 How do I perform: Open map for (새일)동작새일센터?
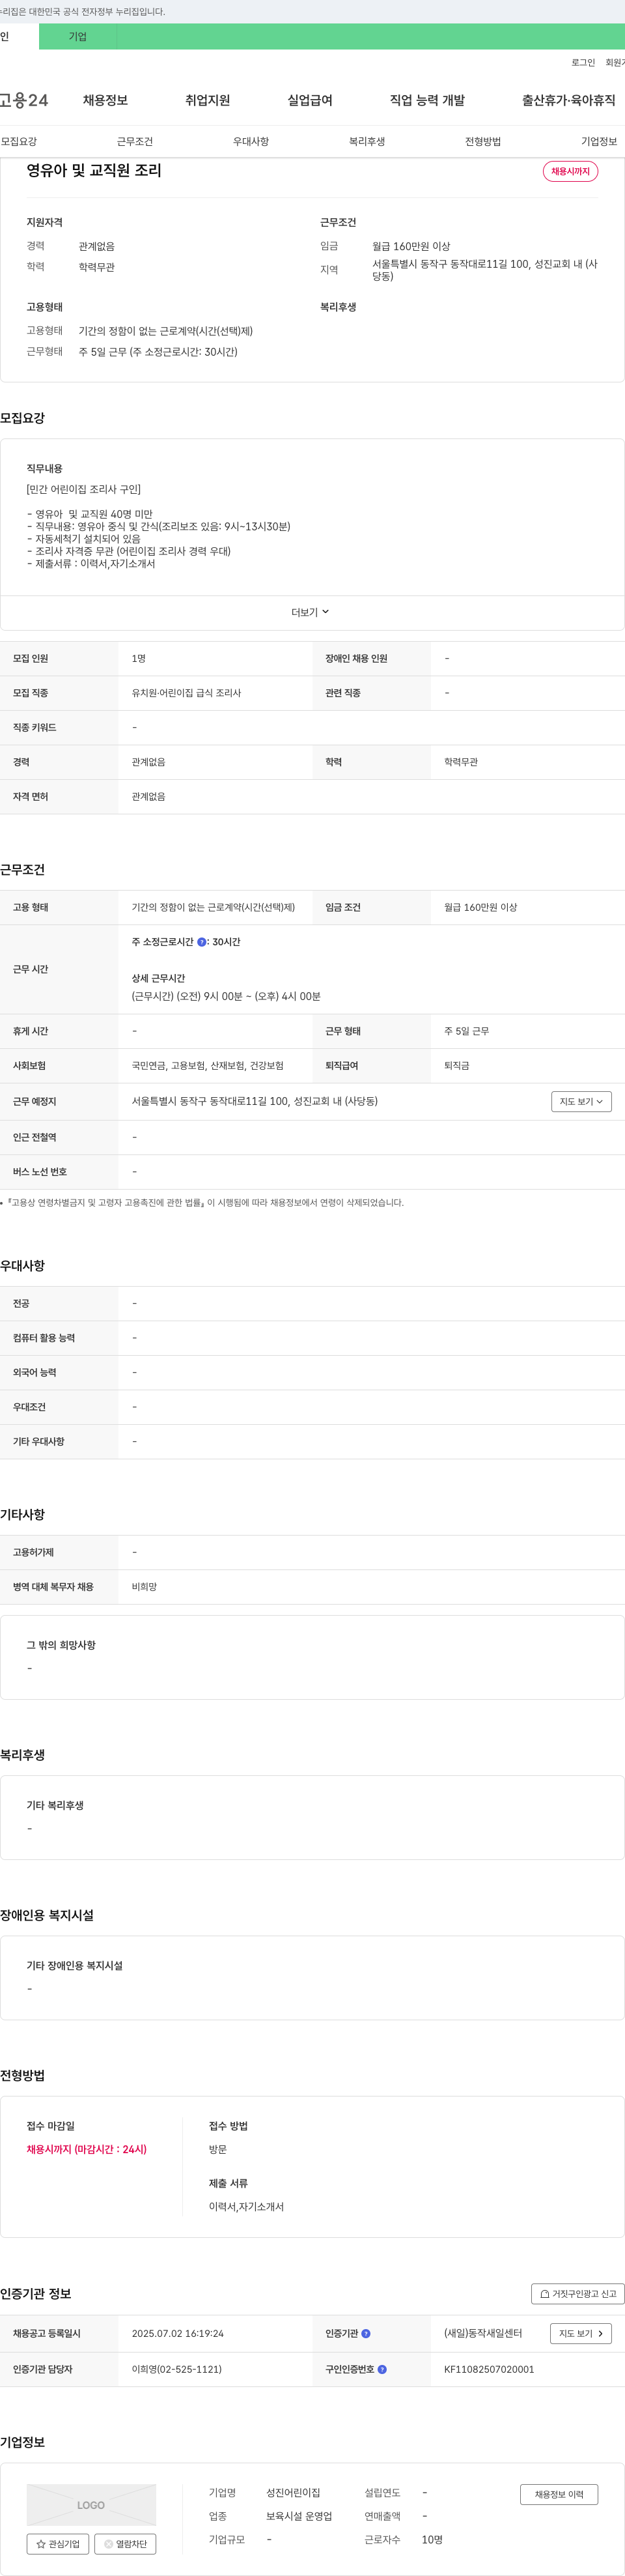(581, 2333)
